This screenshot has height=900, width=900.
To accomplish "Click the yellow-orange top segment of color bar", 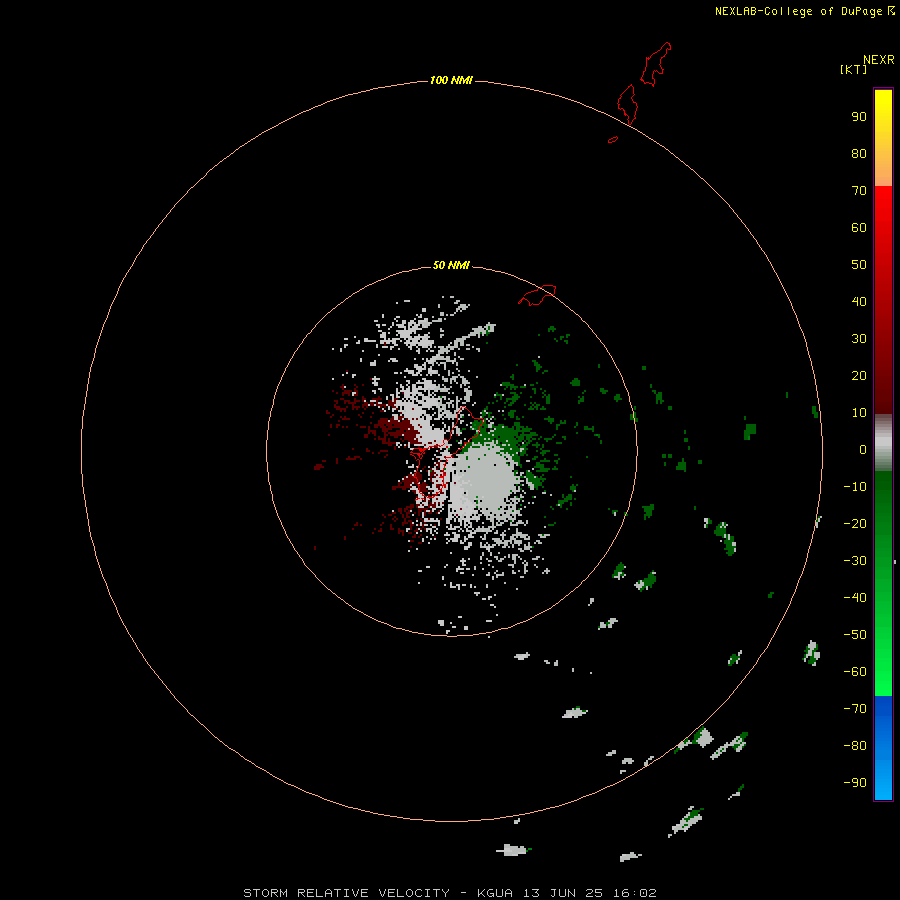I will coord(883,138).
